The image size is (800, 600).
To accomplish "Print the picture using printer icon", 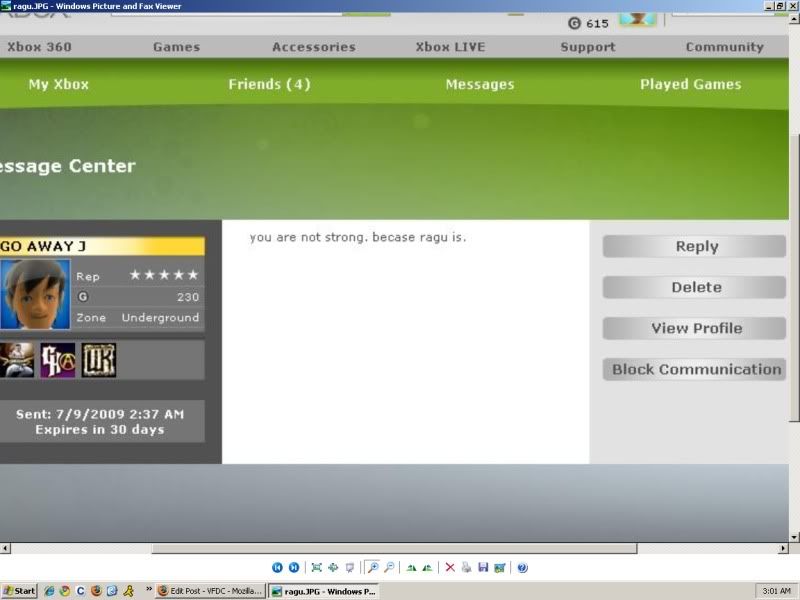I will 466,567.
